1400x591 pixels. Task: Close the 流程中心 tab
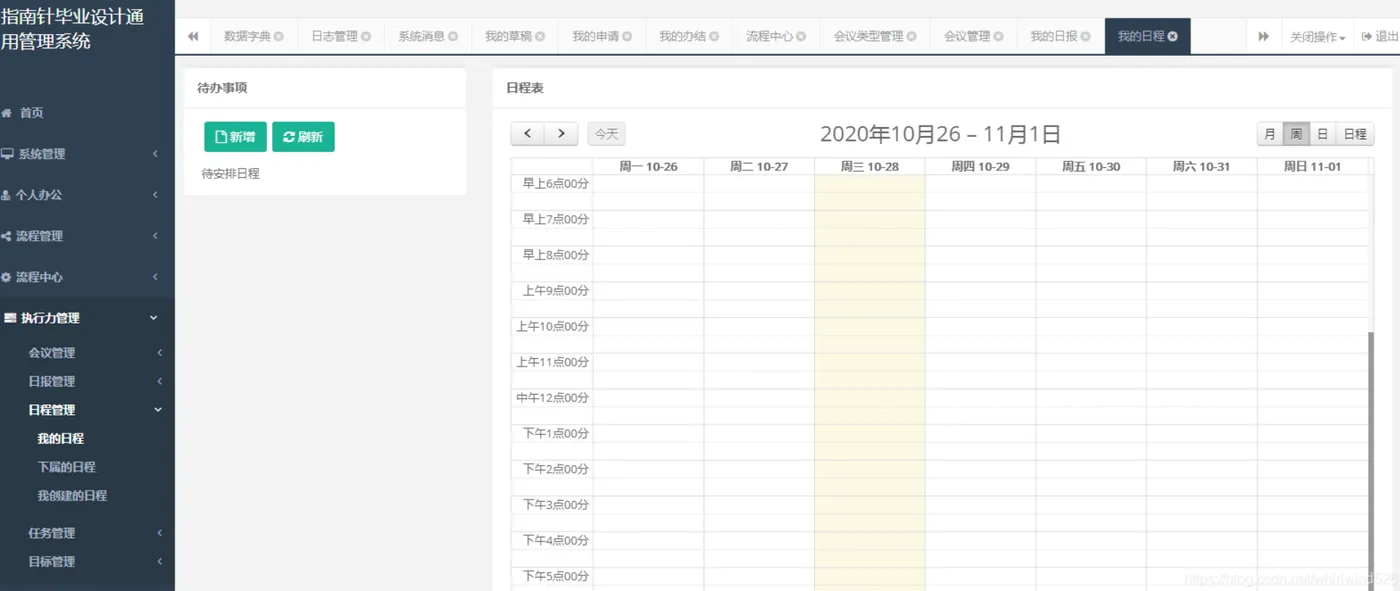[x=801, y=36]
